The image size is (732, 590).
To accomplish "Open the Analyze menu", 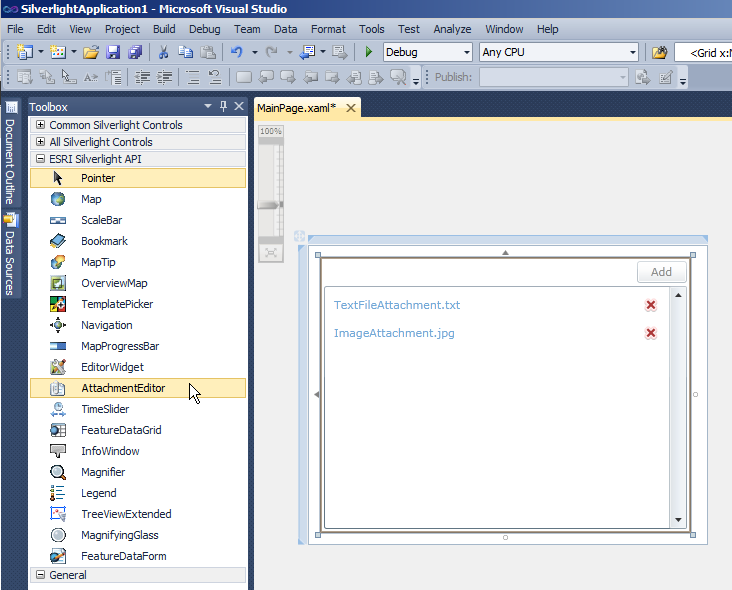I will pos(452,29).
